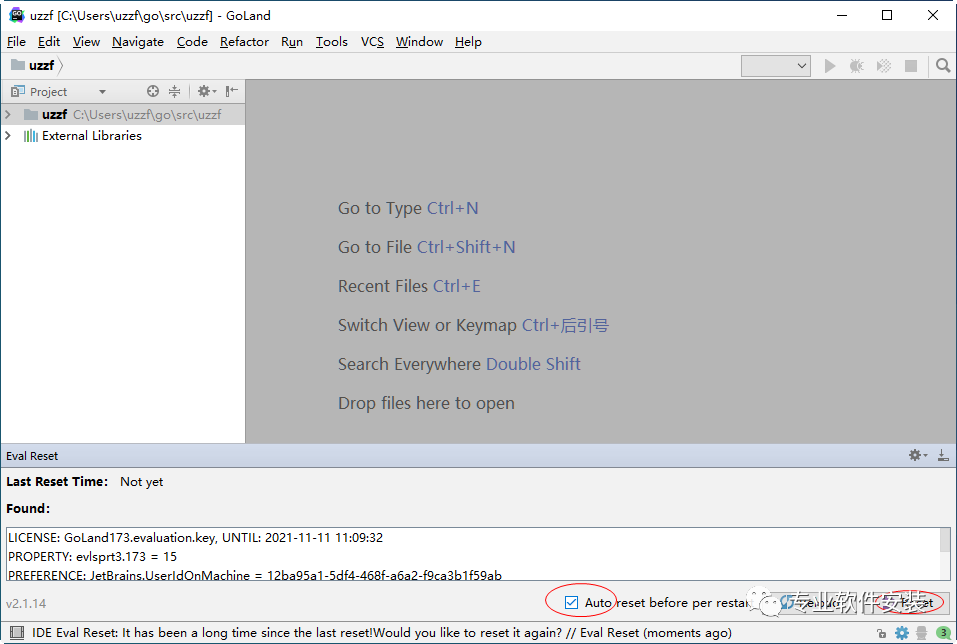Click event log notification badge in status bar
The height and width of the screenshot is (644, 957).
pos(942,633)
